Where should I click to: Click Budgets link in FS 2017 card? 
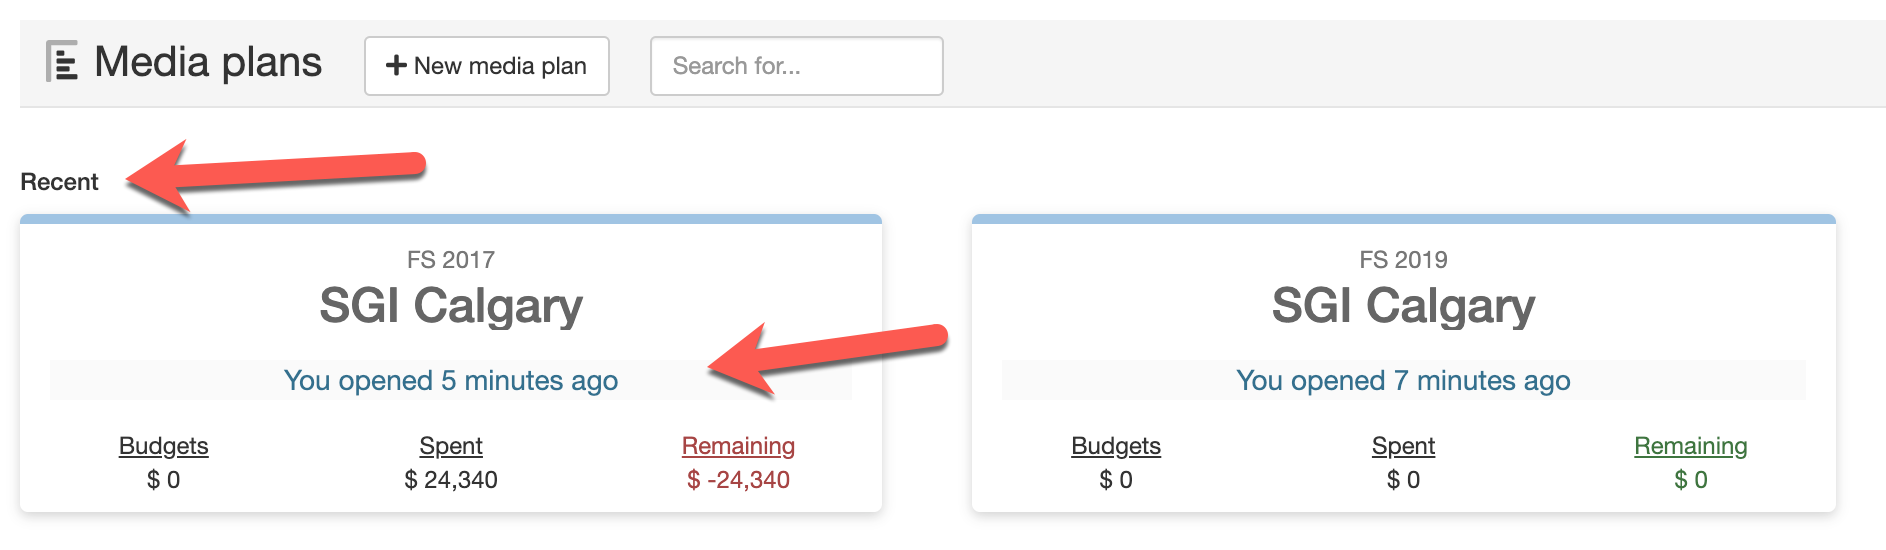click(164, 446)
